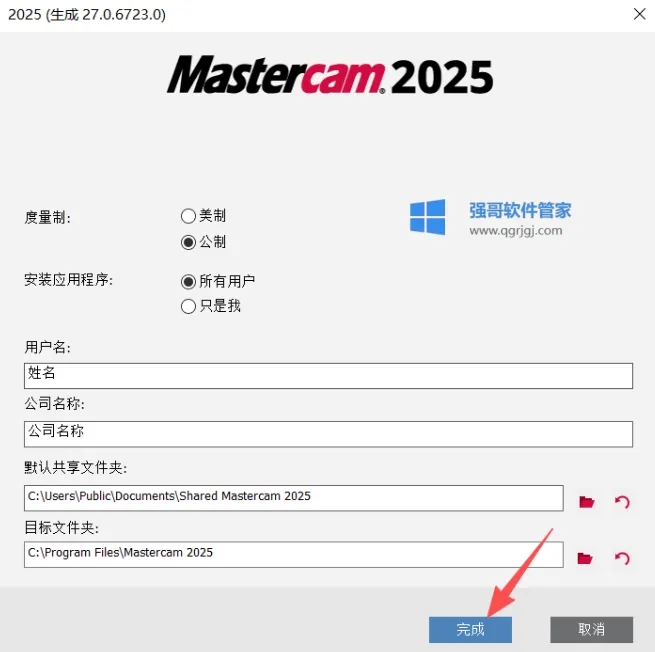The height and width of the screenshot is (652, 655).
Task: Click the shared Mastercam 2025 folder path field
Action: click(x=294, y=498)
